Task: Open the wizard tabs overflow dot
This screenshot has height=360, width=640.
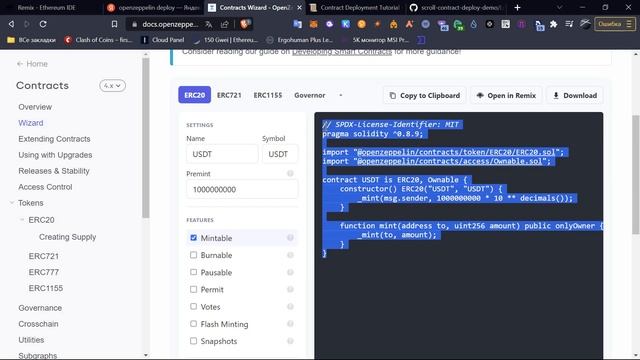Action: point(340,95)
